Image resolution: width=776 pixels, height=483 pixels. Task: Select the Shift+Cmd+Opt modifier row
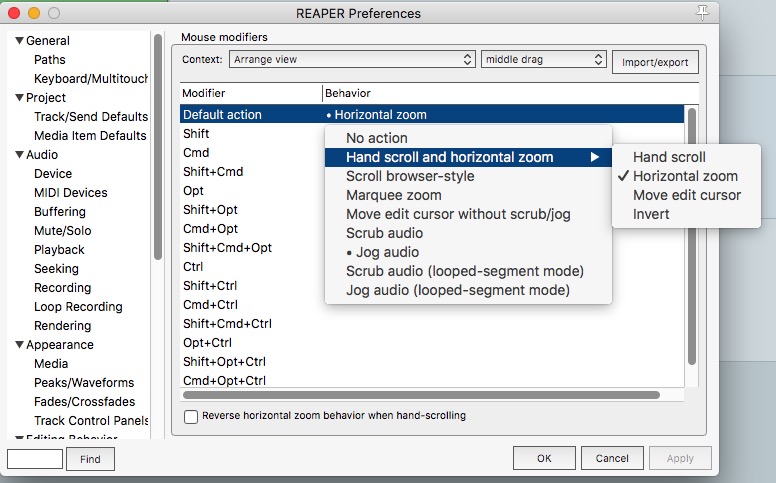(x=227, y=247)
